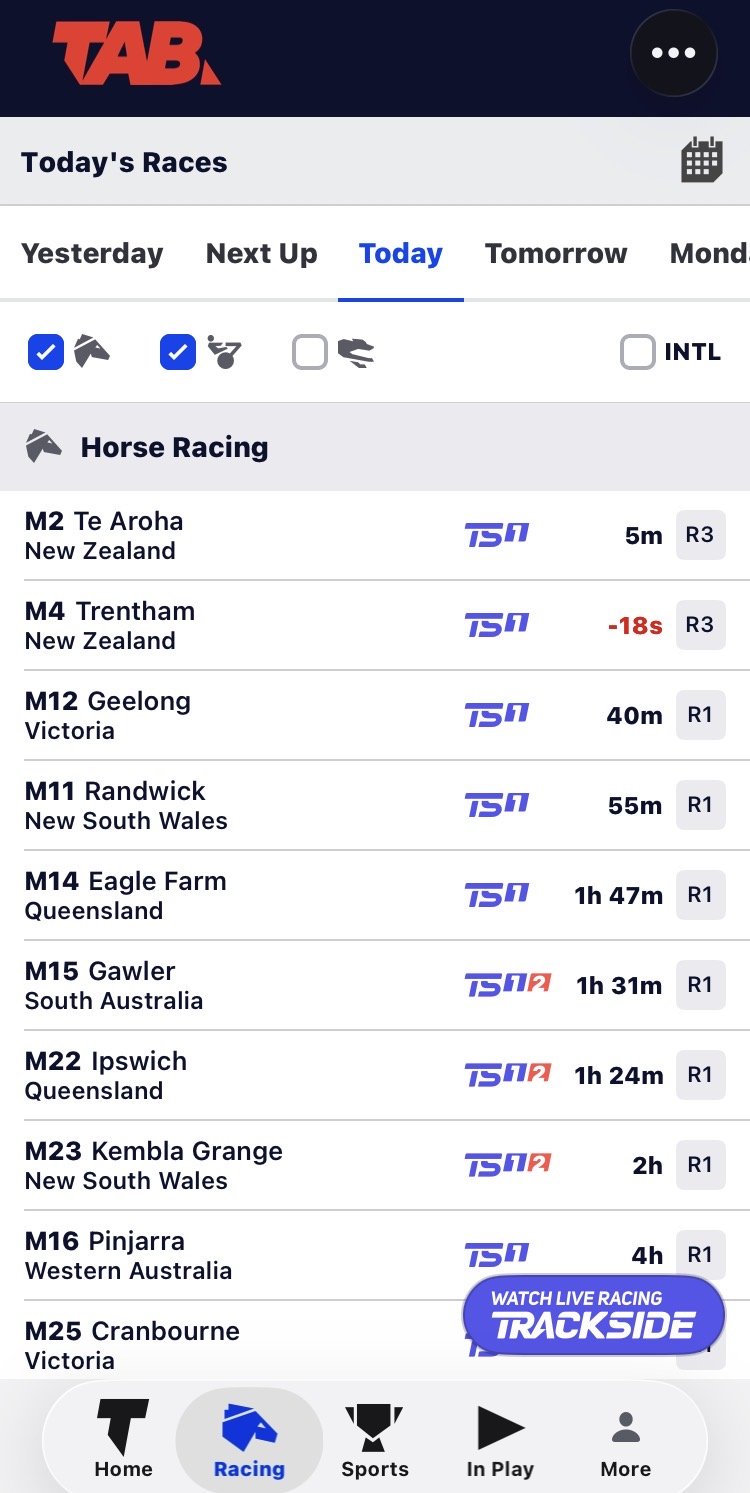
Task: Go to Home in bottom navigation
Action: [123, 1440]
